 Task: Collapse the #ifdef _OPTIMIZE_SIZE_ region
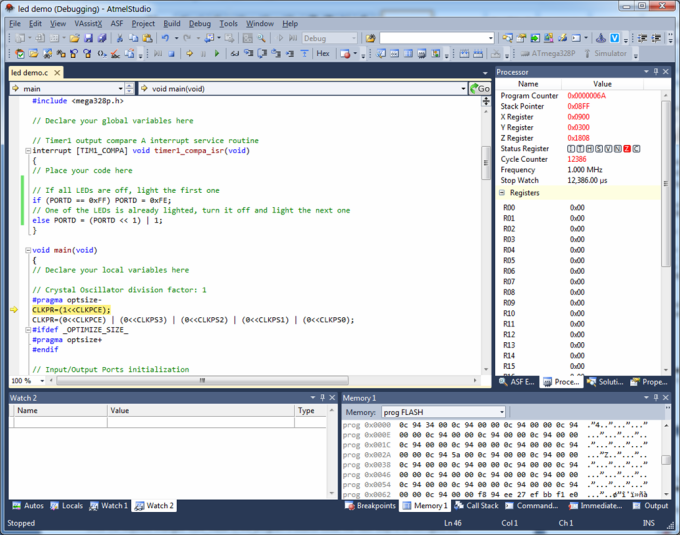(x=28, y=330)
